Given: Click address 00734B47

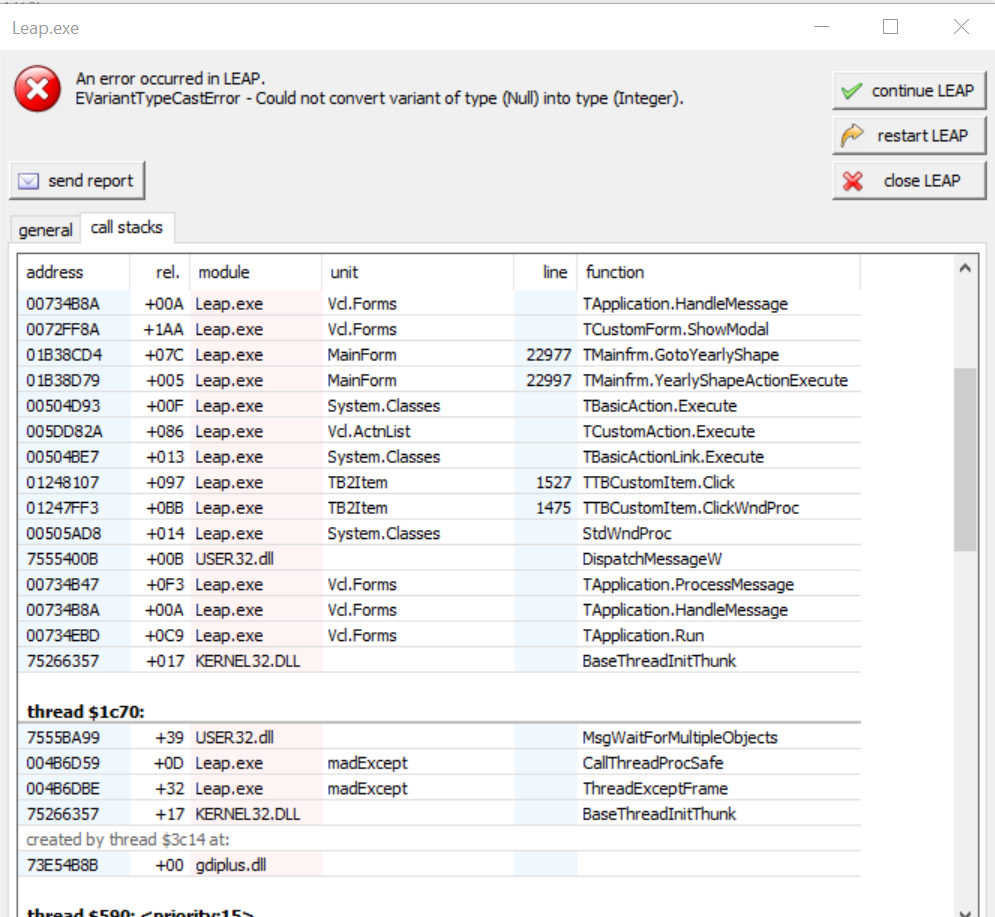Looking at the screenshot, I should (63, 584).
